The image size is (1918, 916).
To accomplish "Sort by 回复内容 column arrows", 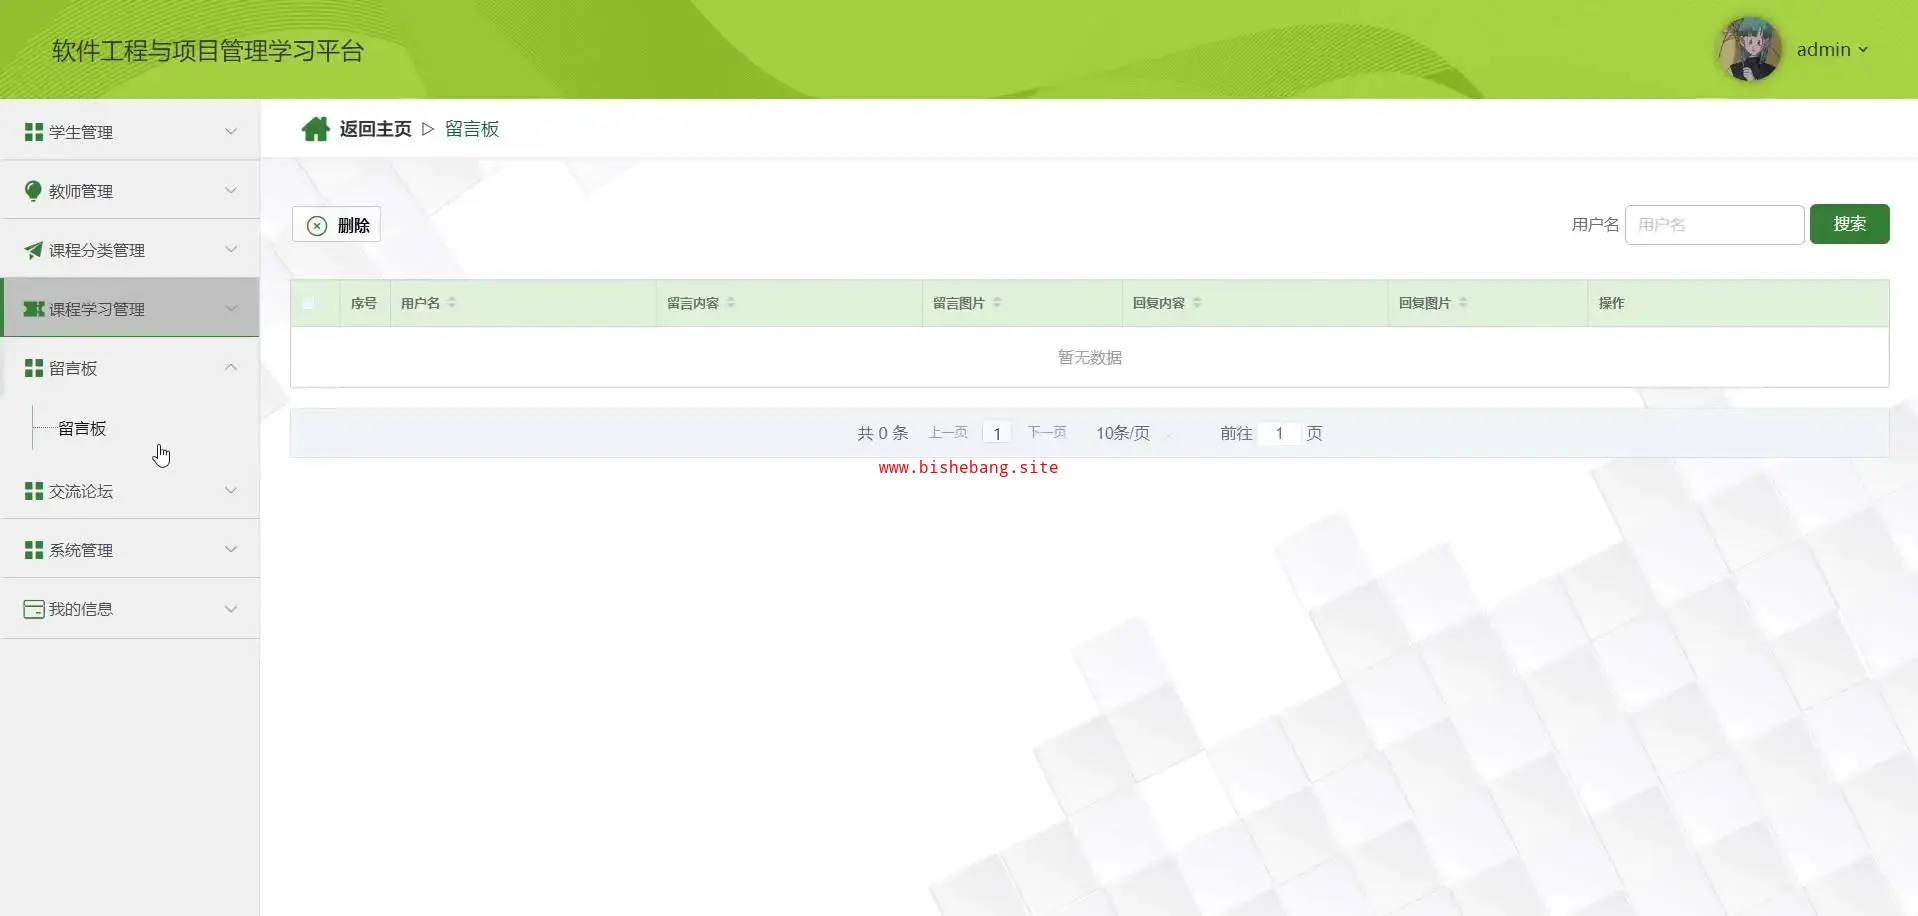I will click(1197, 303).
